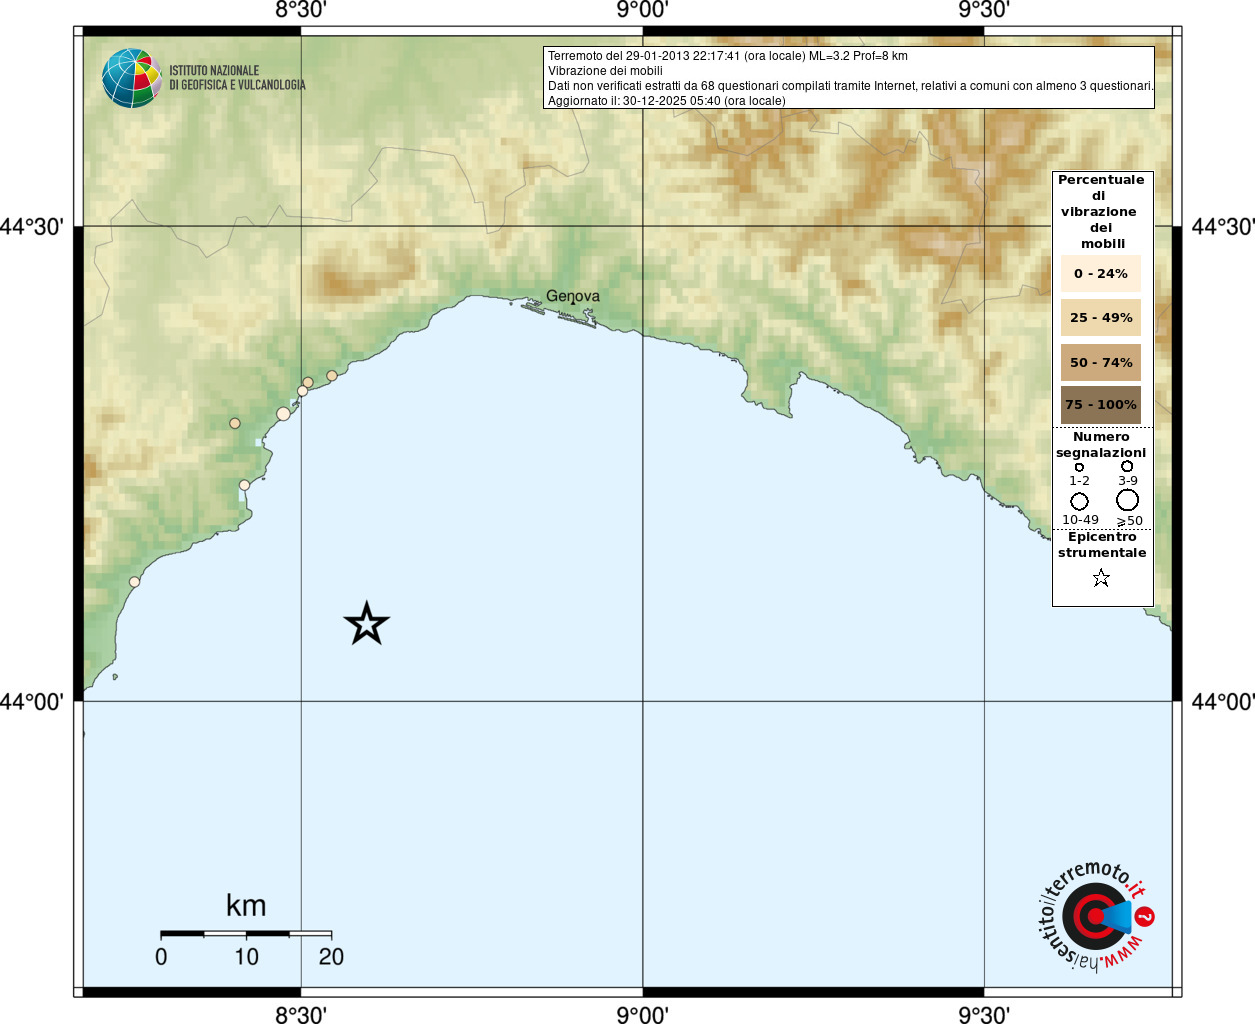Click the "Numero segnalazioni" legend heading
The height and width of the screenshot is (1024, 1255).
coord(1101,445)
